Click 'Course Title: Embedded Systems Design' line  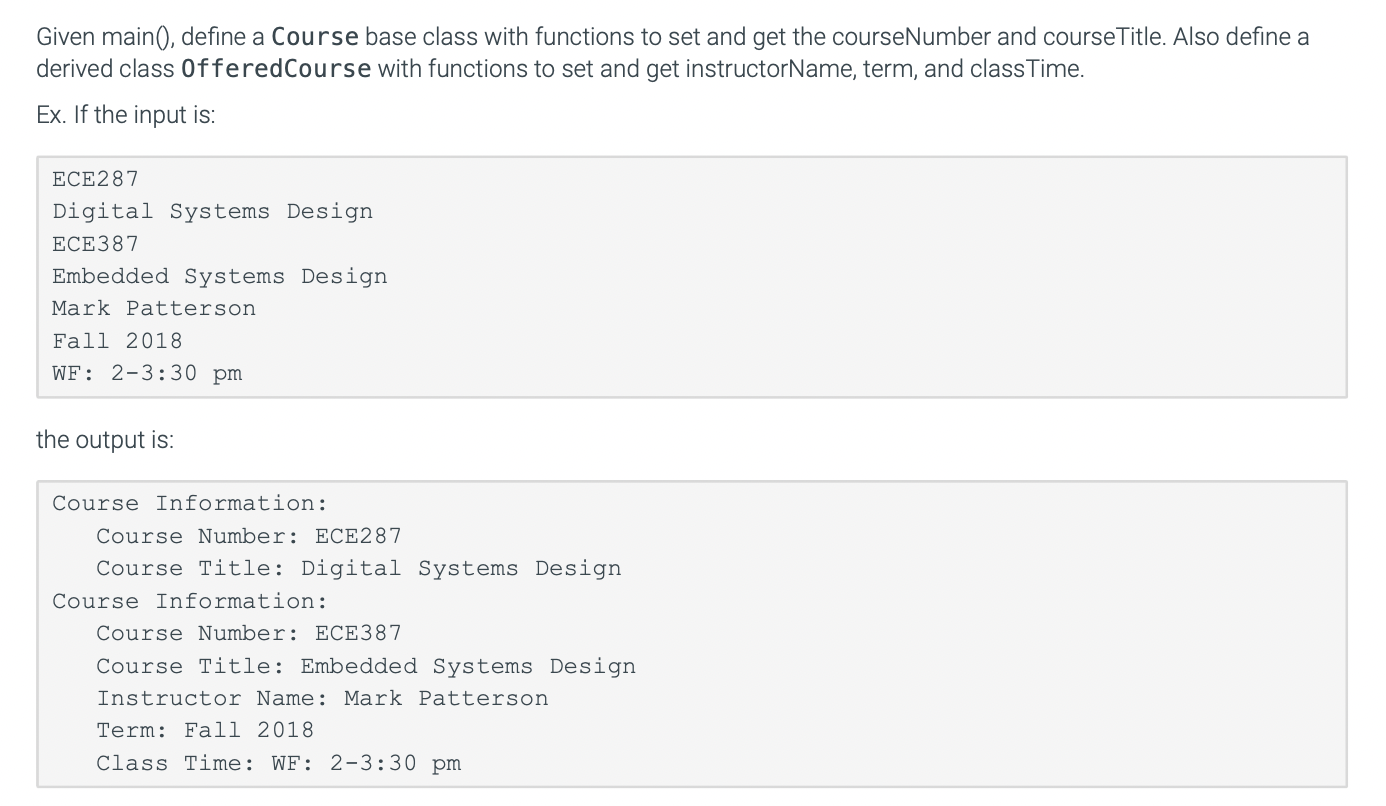(366, 666)
